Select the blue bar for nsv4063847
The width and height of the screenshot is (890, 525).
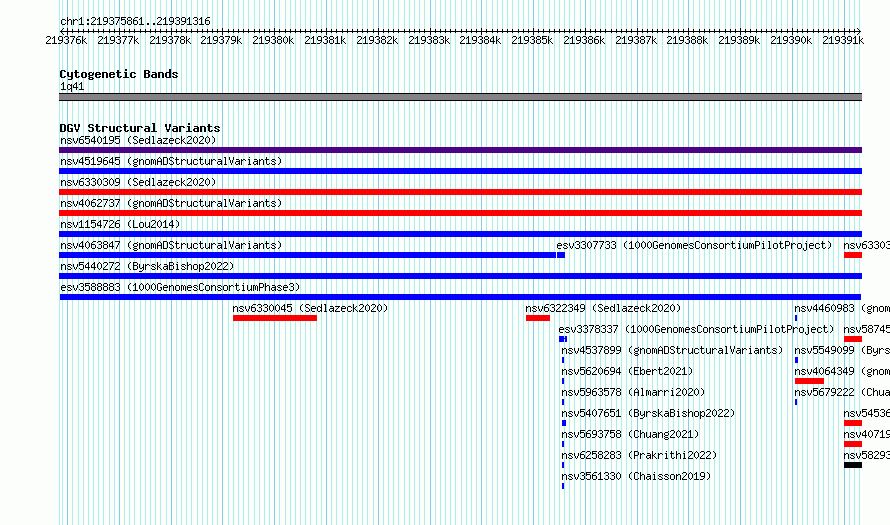308,255
